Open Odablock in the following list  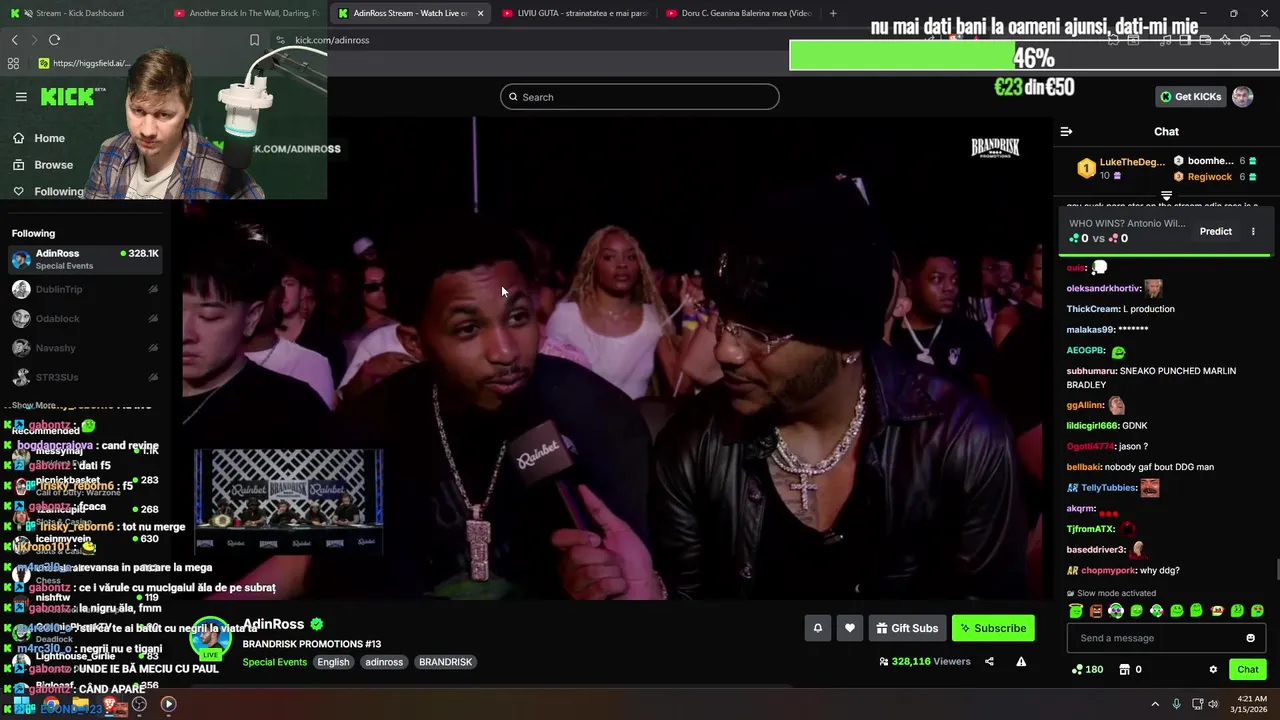(85, 318)
